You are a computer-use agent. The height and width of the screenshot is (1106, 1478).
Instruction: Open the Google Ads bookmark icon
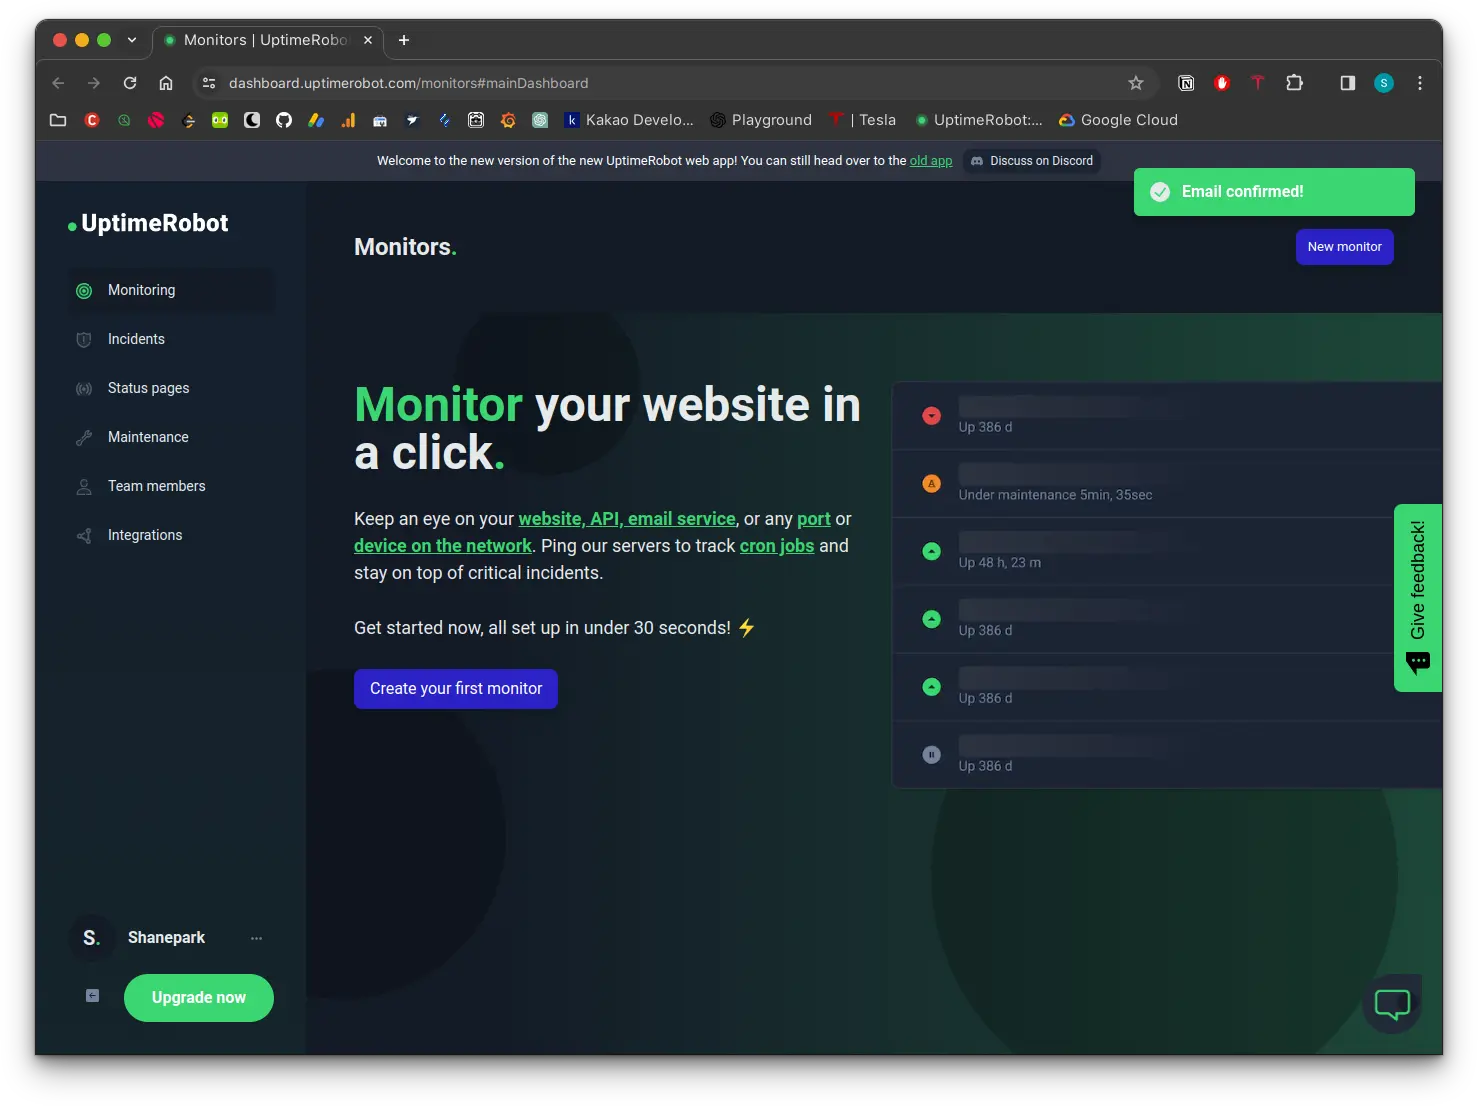[316, 120]
